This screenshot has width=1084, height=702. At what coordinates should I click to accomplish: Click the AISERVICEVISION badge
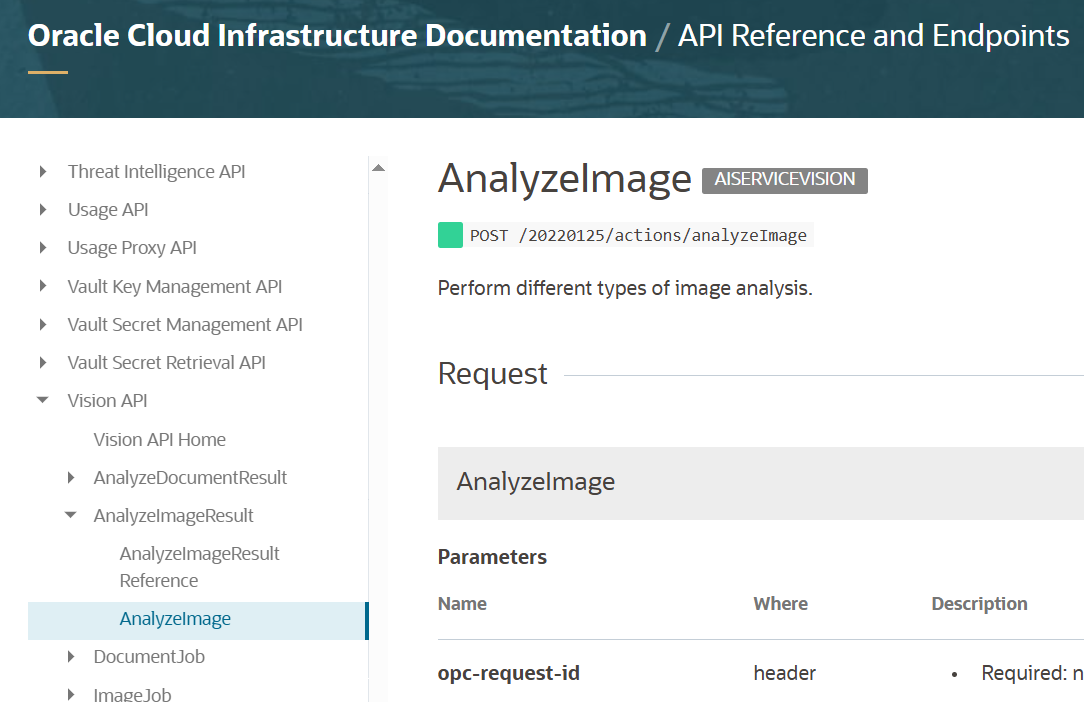tap(785, 180)
